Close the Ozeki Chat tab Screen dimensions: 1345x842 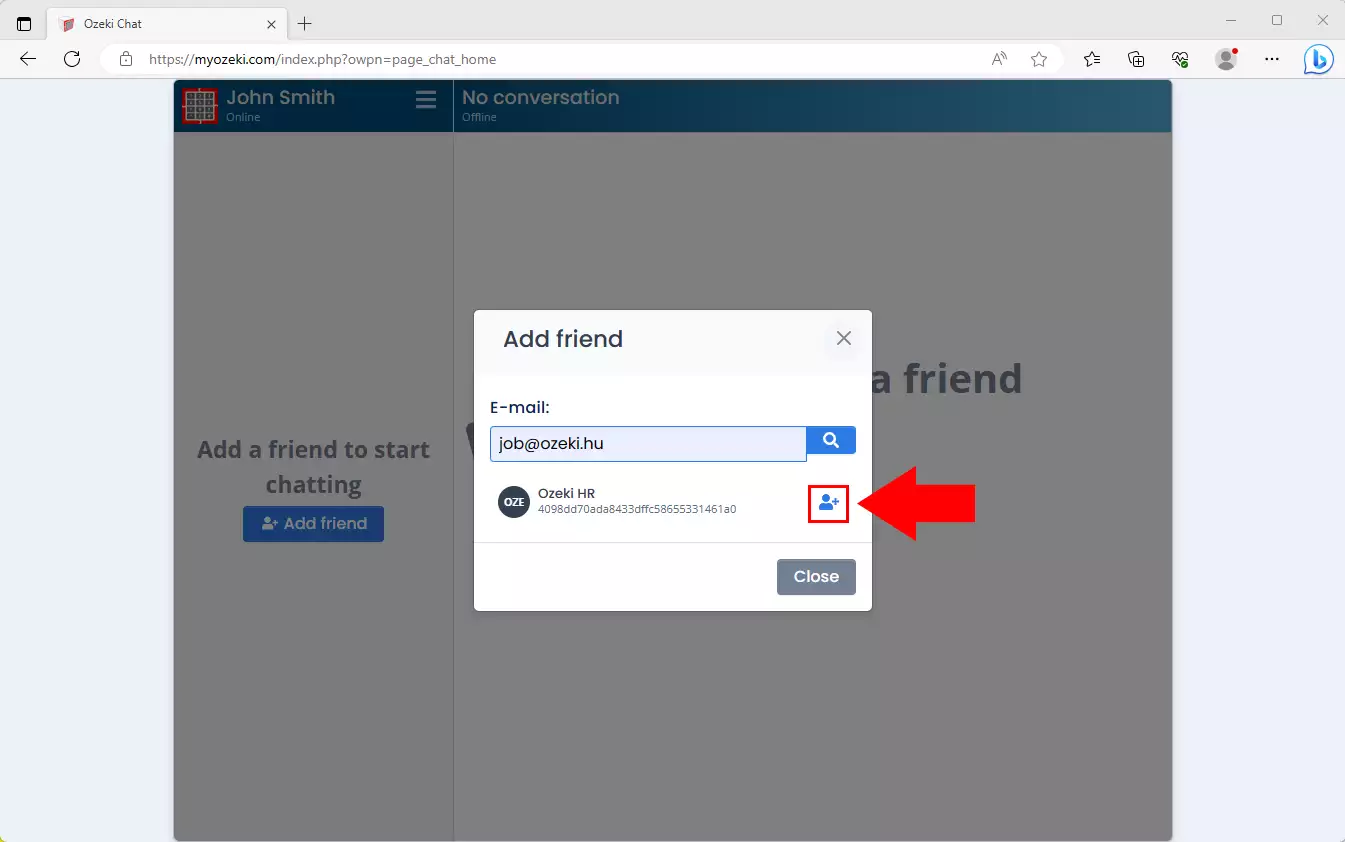(x=270, y=24)
